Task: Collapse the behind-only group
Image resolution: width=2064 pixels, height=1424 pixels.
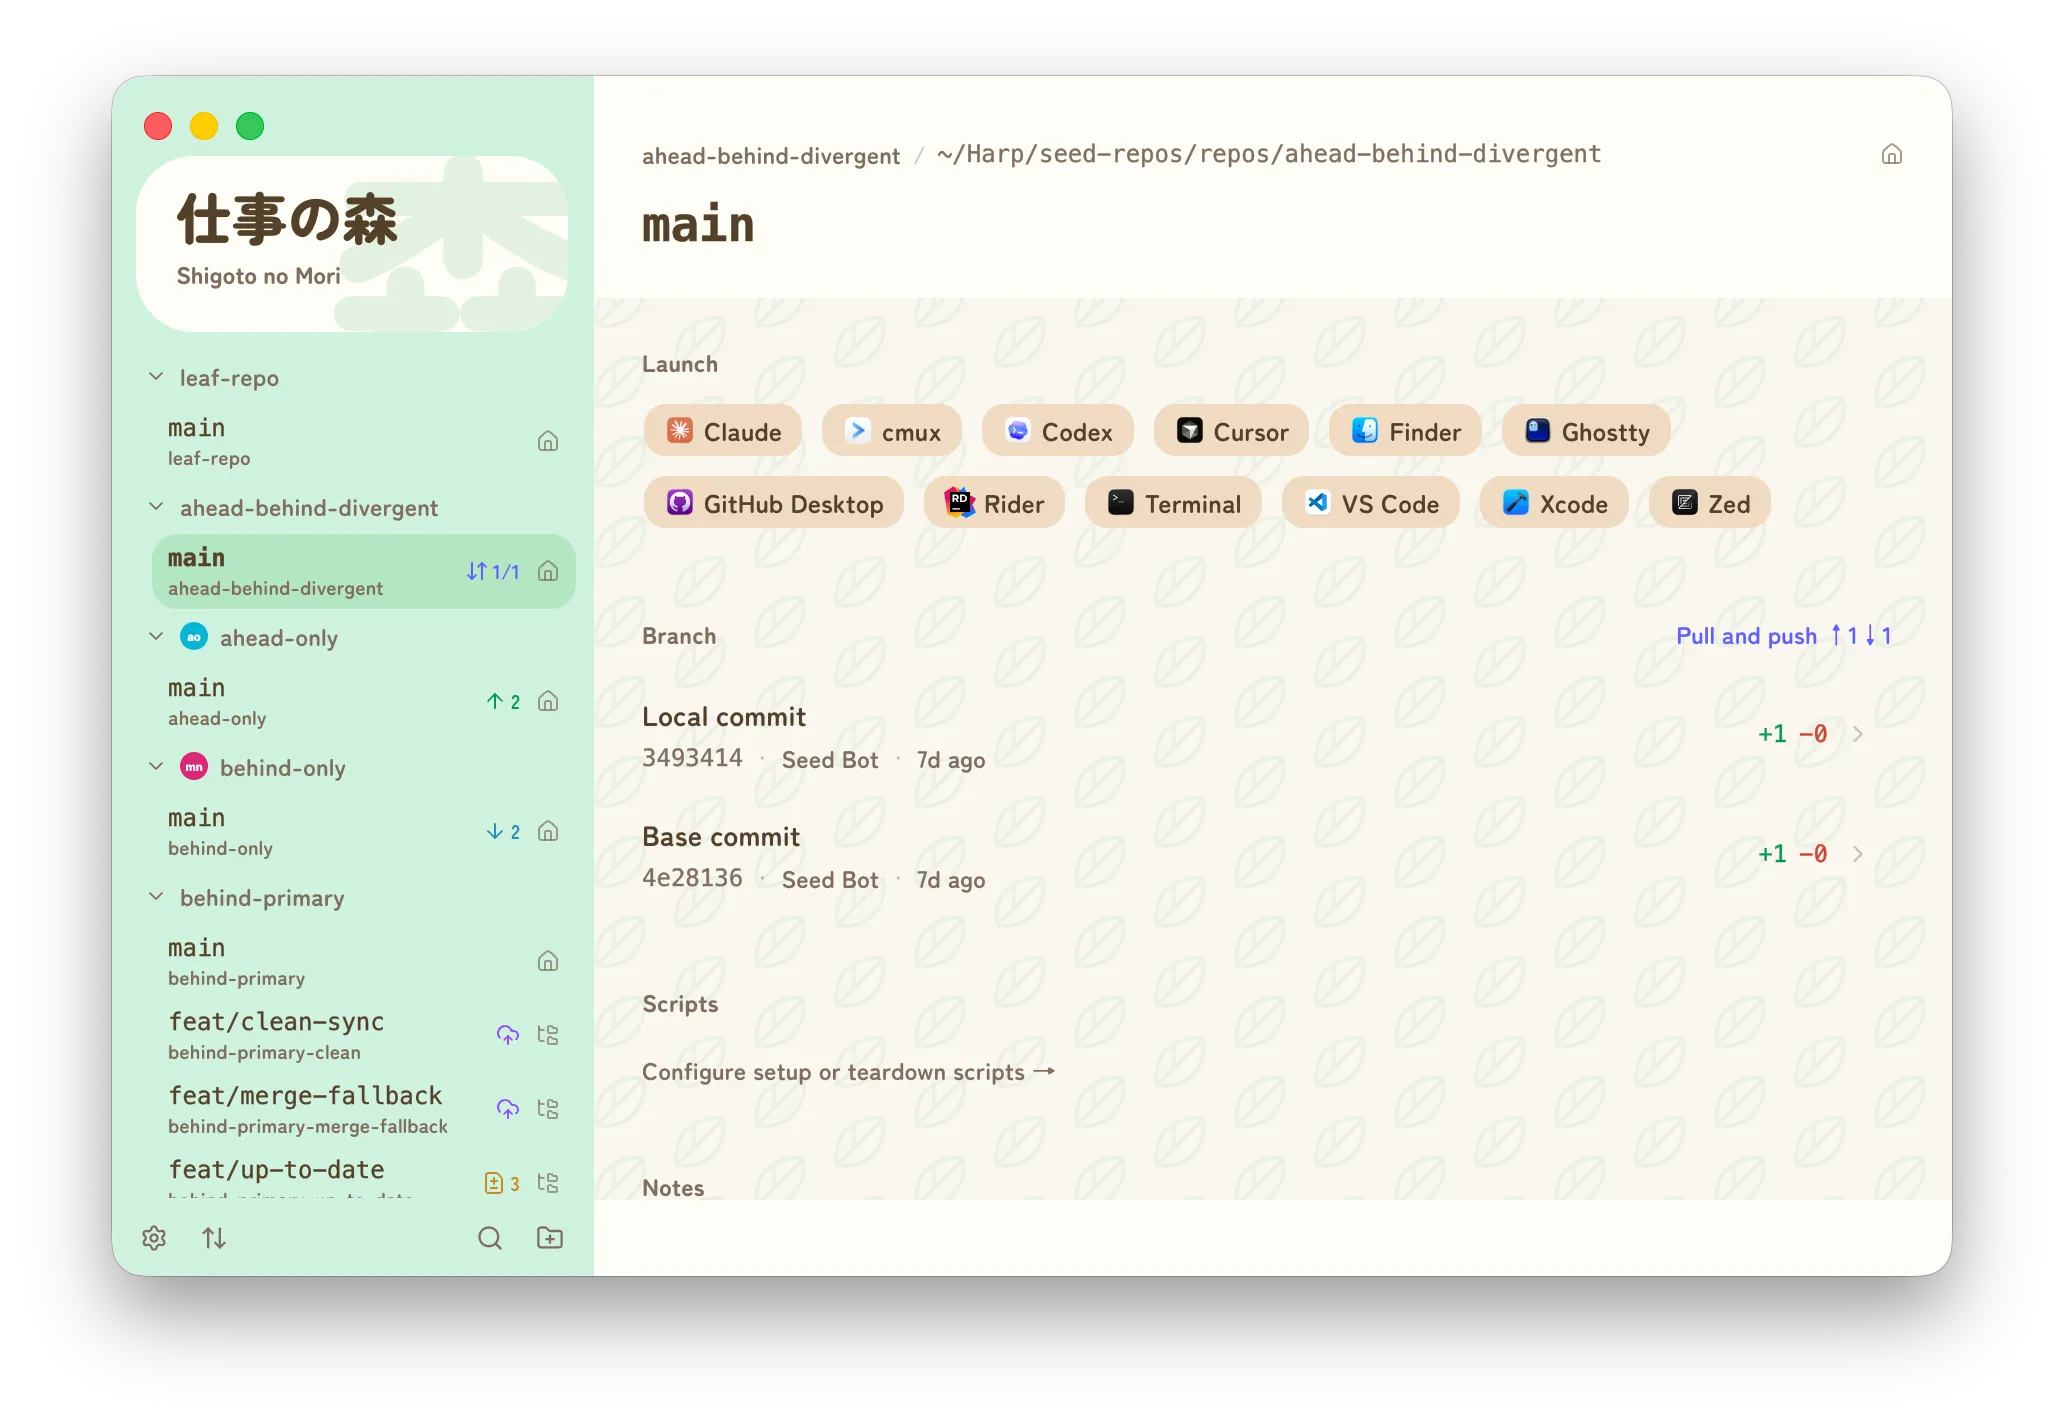Action: (156, 767)
